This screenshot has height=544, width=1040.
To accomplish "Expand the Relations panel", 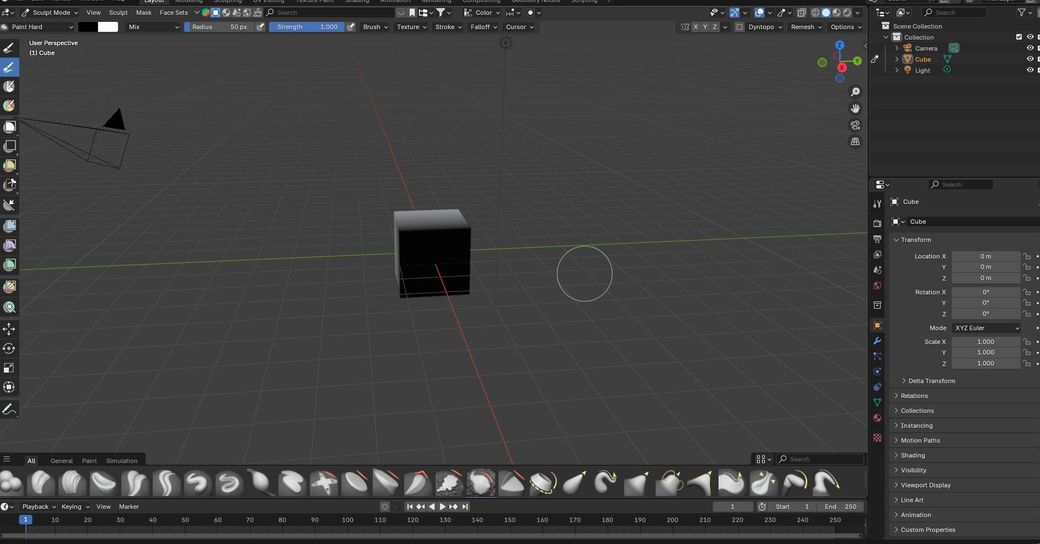I will [x=914, y=396].
